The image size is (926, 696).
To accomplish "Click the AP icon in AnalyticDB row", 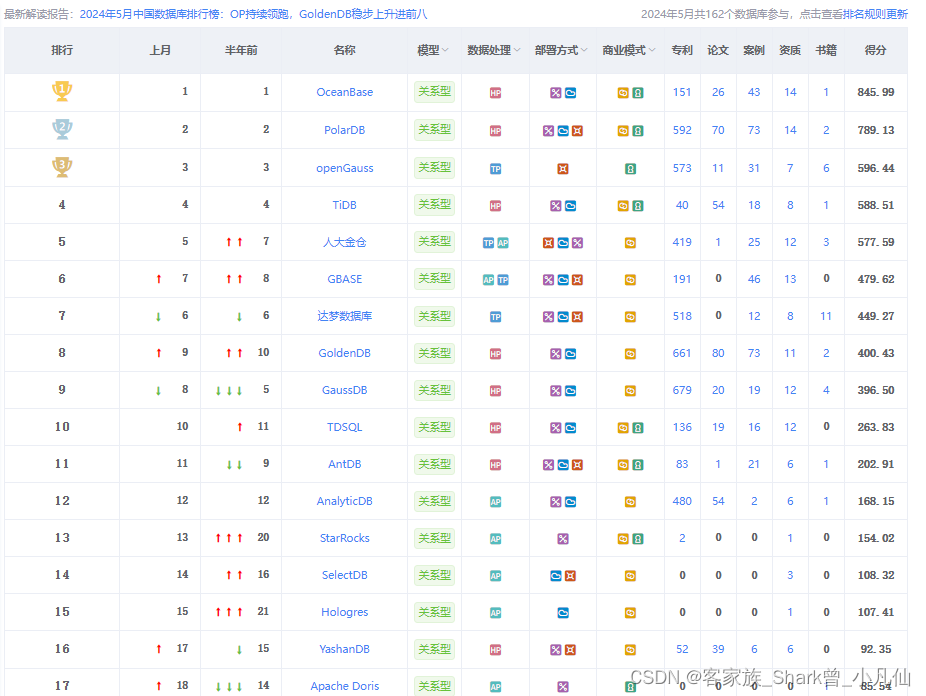I will click(495, 502).
